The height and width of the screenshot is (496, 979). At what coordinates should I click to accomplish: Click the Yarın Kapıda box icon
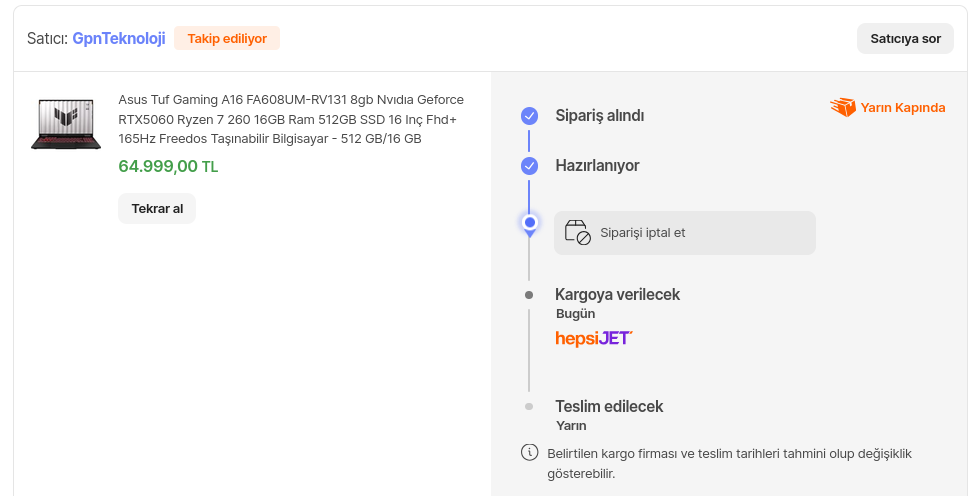[843, 107]
